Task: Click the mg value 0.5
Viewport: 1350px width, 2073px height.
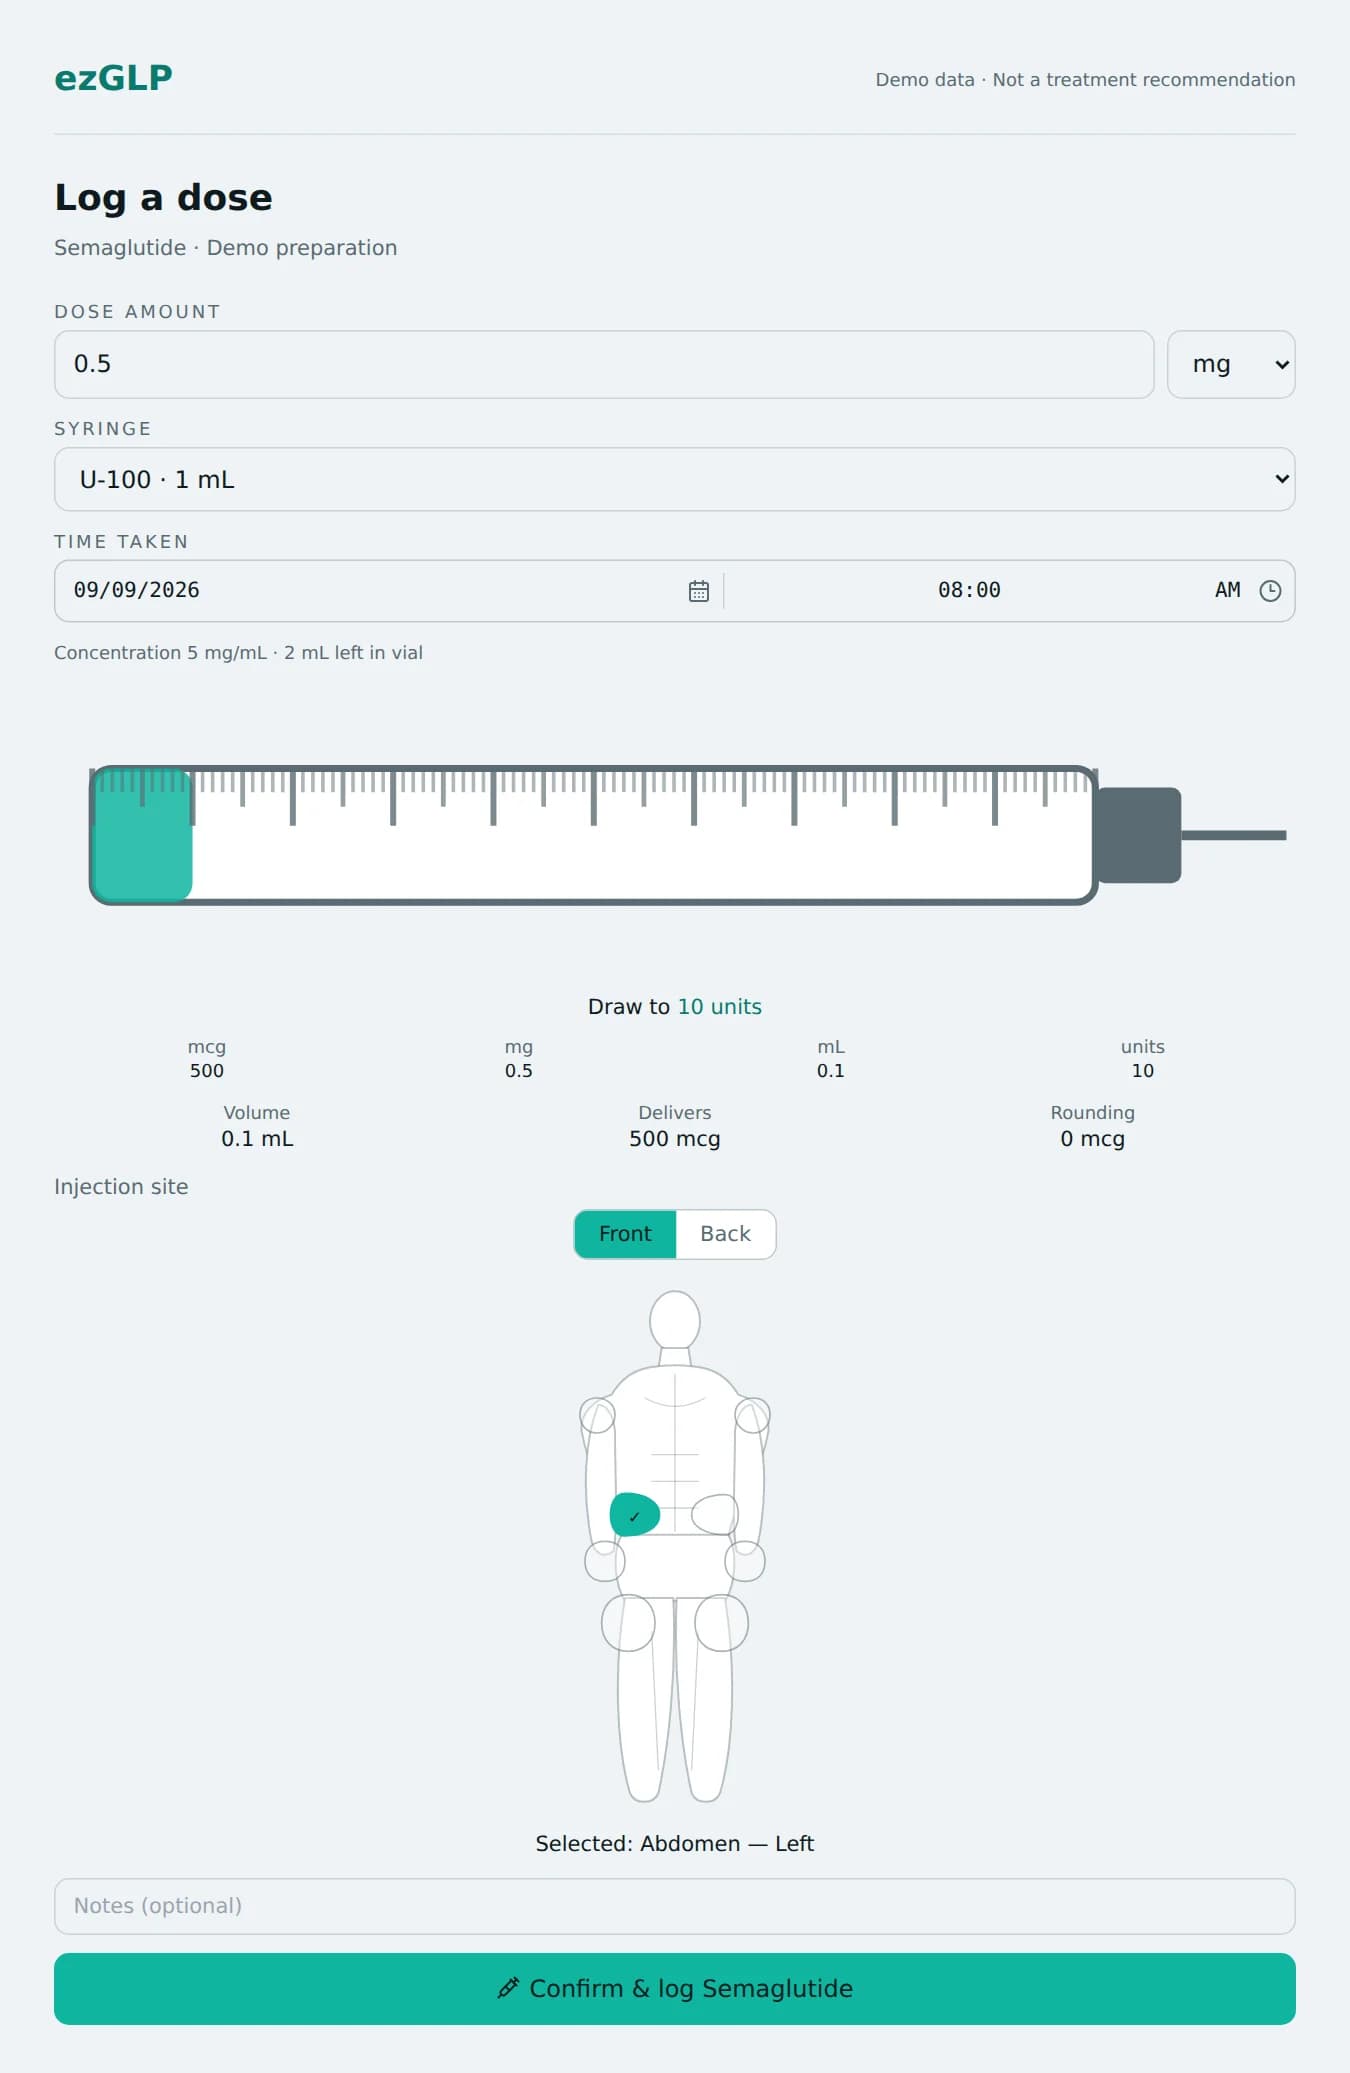Action: click(518, 1070)
